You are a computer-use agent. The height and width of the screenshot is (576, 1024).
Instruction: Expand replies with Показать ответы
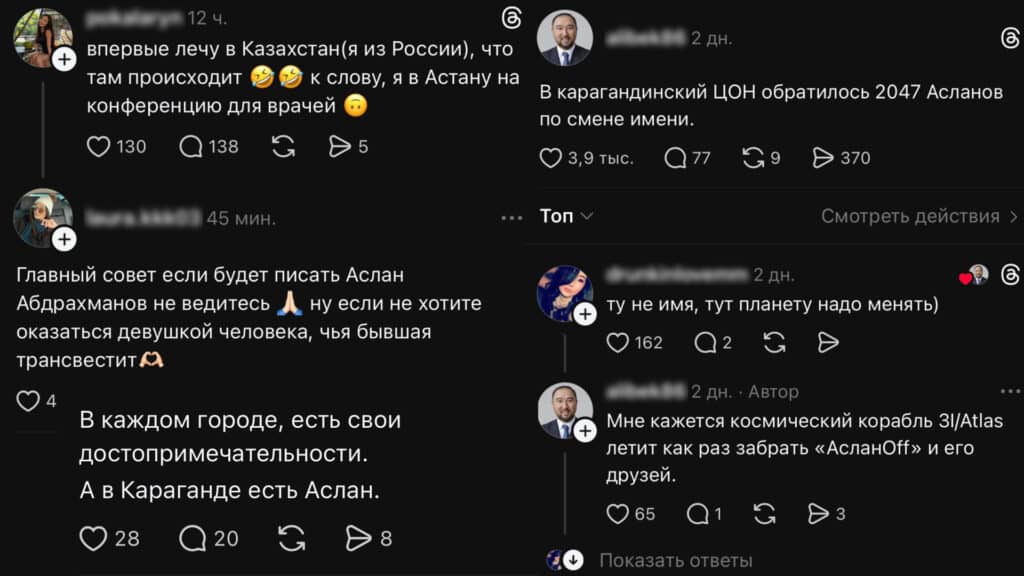click(675, 560)
